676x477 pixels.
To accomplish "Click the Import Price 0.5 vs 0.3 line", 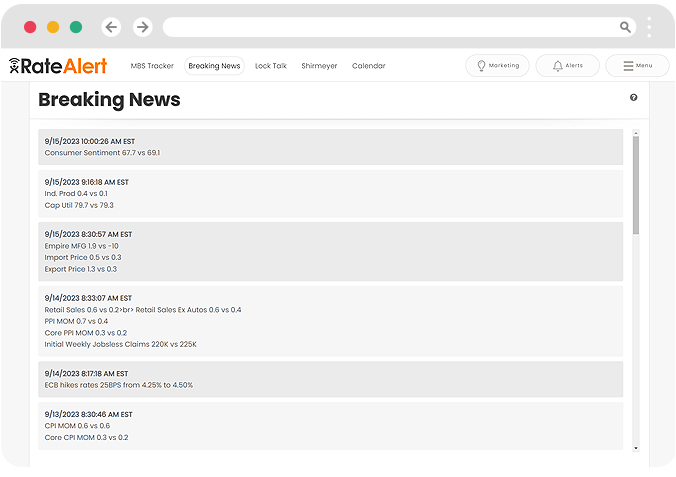I will click(83, 257).
